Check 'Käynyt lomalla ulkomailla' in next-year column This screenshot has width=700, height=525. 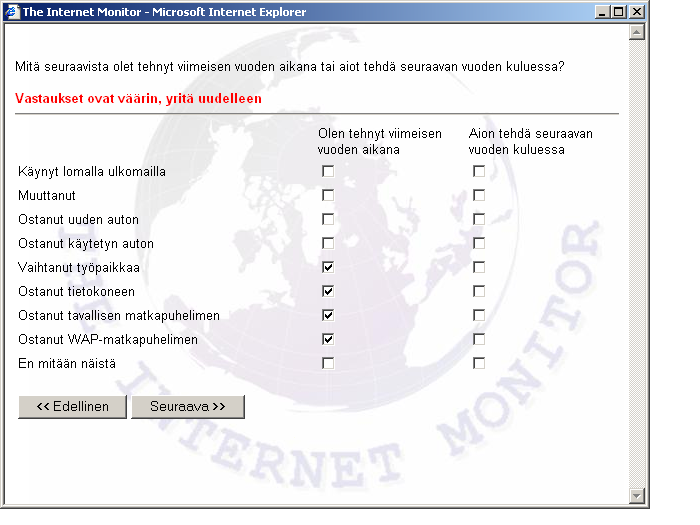coord(479,171)
